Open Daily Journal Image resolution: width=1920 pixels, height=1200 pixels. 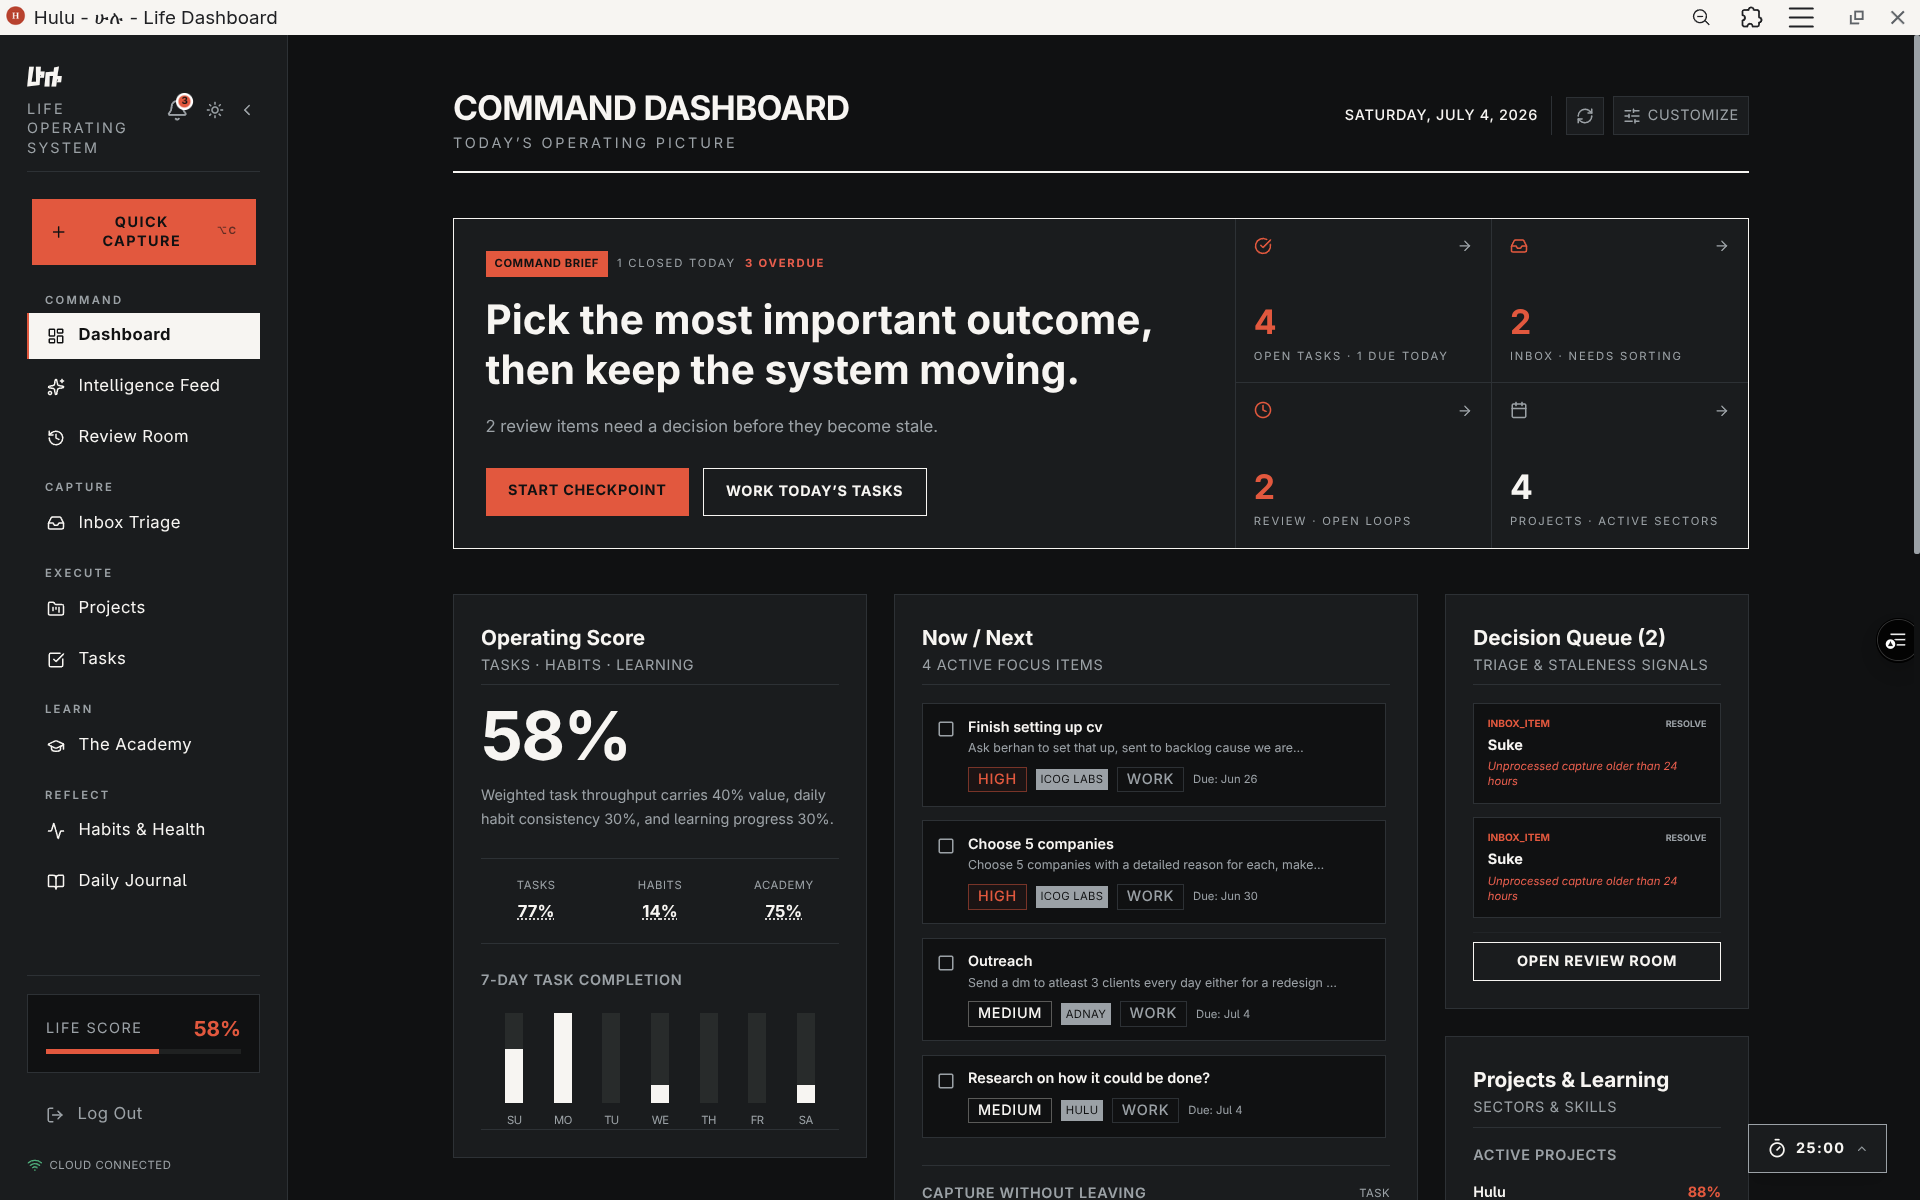click(x=144, y=881)
